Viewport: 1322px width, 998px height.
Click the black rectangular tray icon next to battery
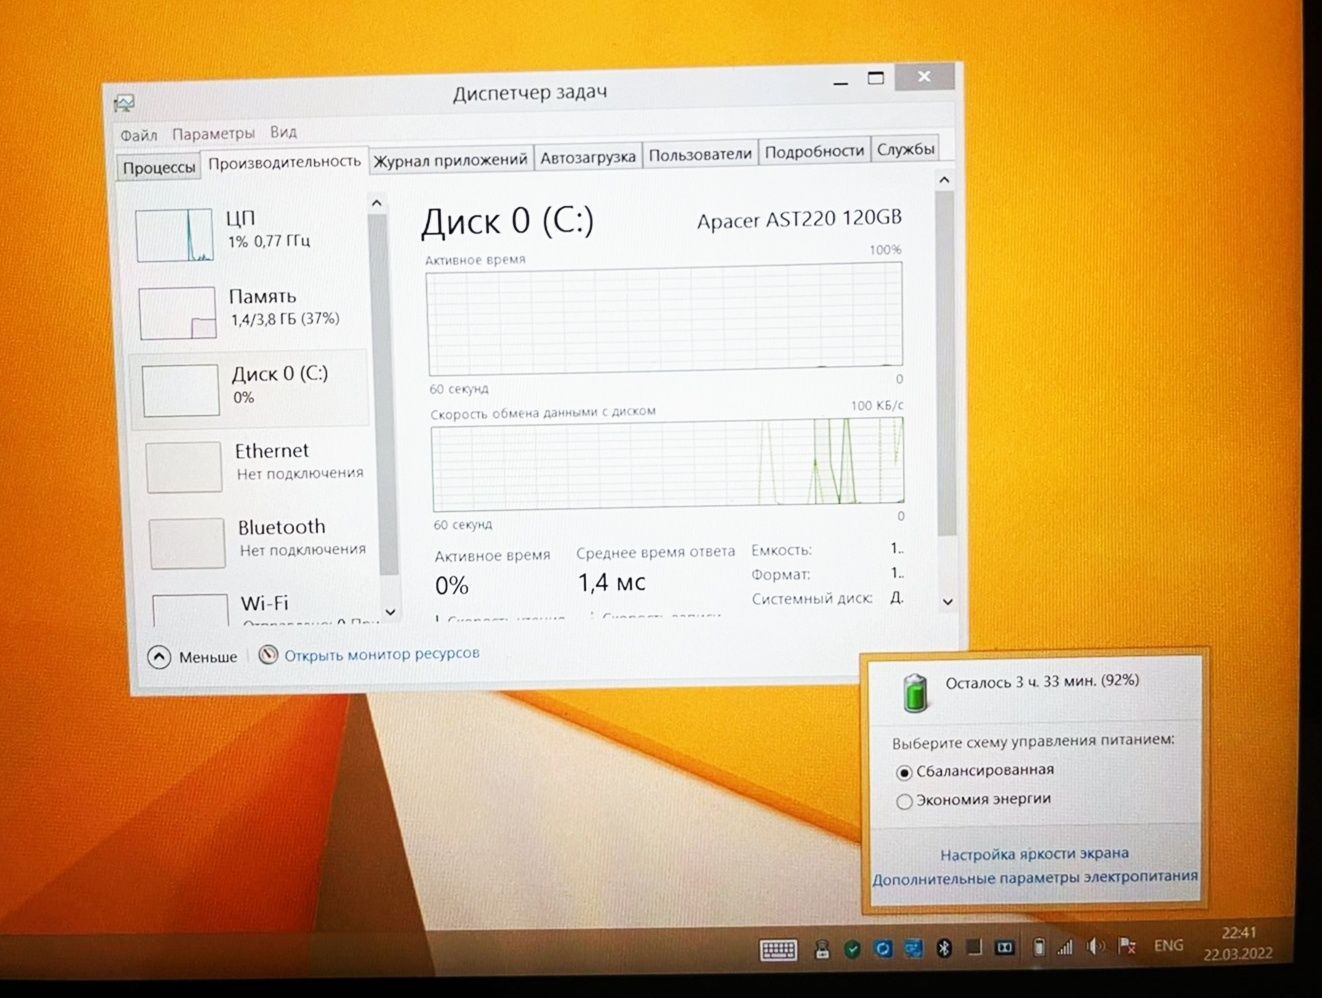tap(1005, 947)
